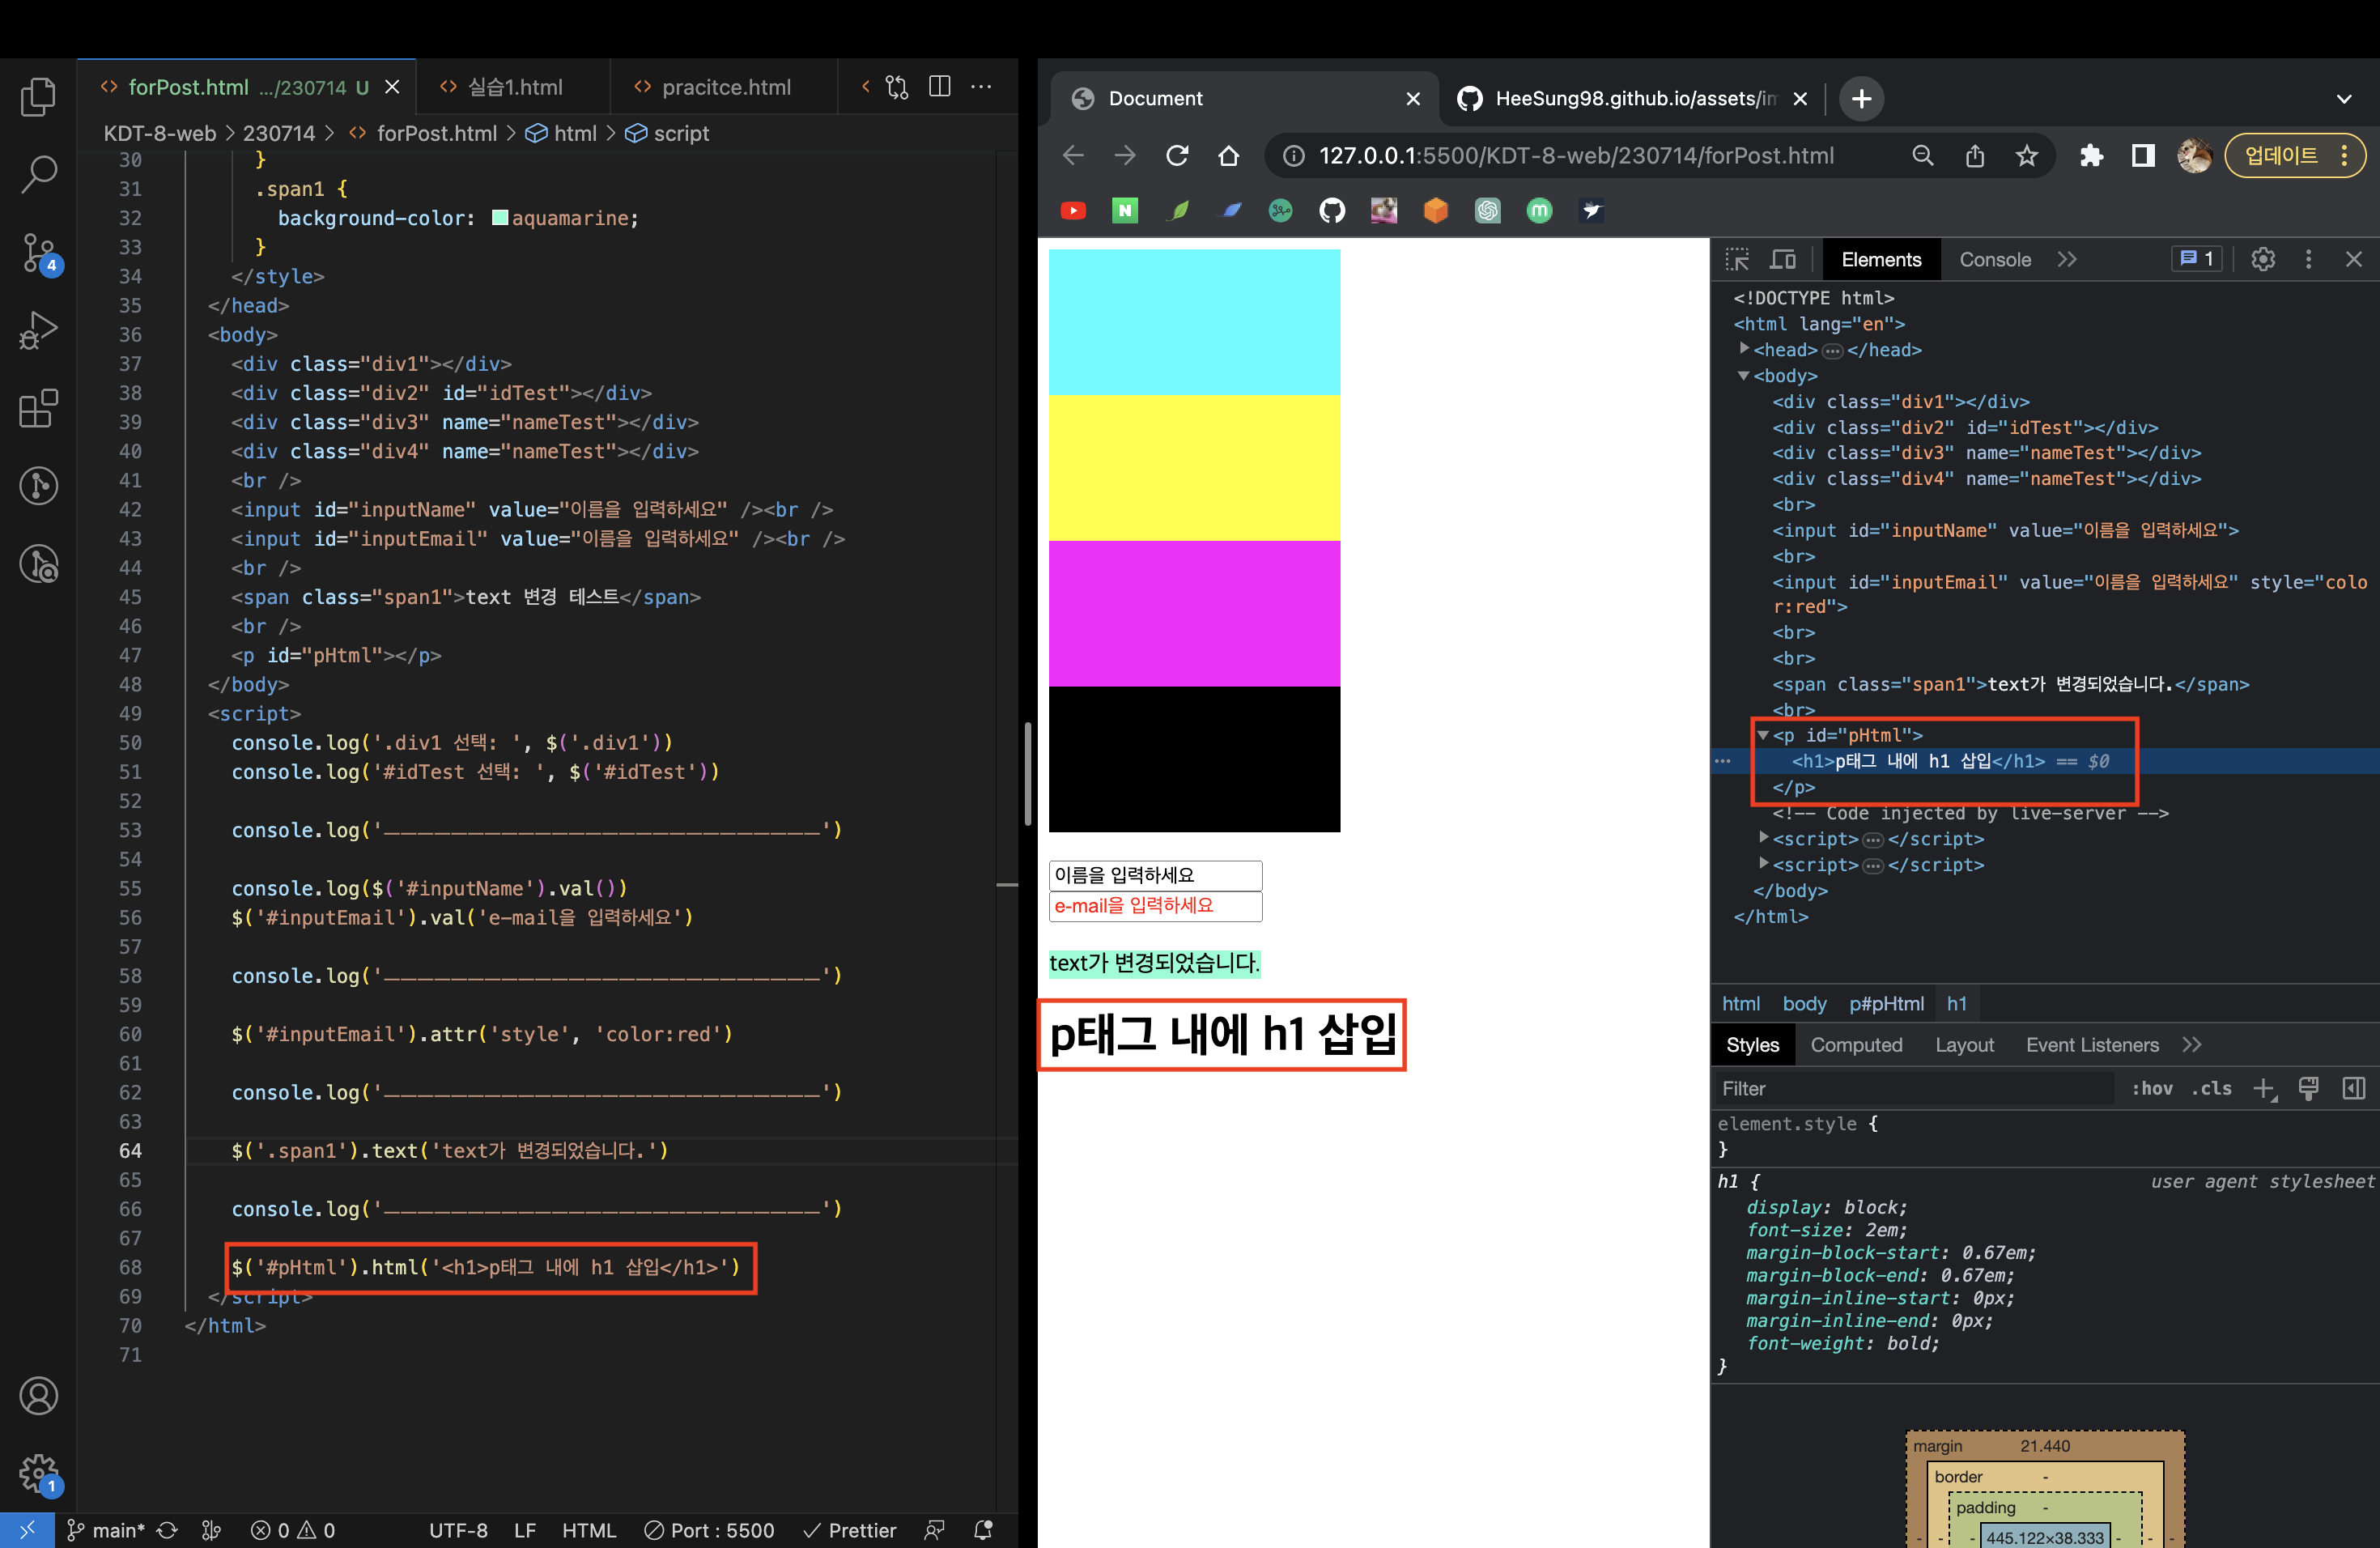Click the New Style Rule plus icon

click(2265, 1089)
